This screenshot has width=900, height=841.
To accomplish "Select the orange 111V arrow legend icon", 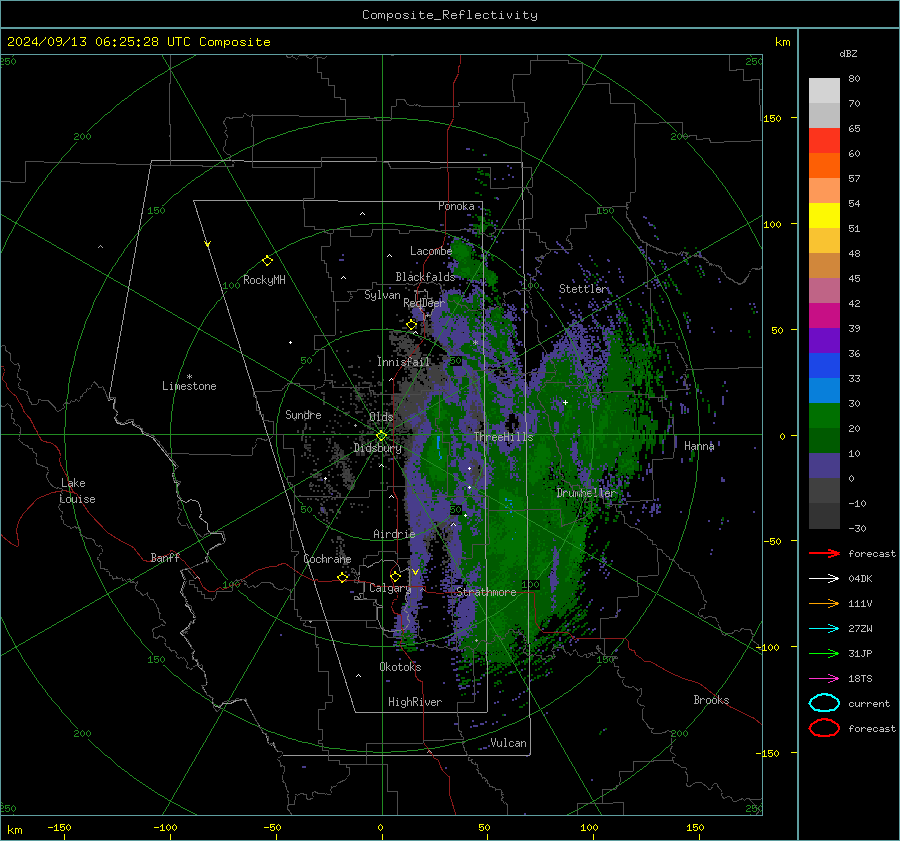I will pos(824,603).
